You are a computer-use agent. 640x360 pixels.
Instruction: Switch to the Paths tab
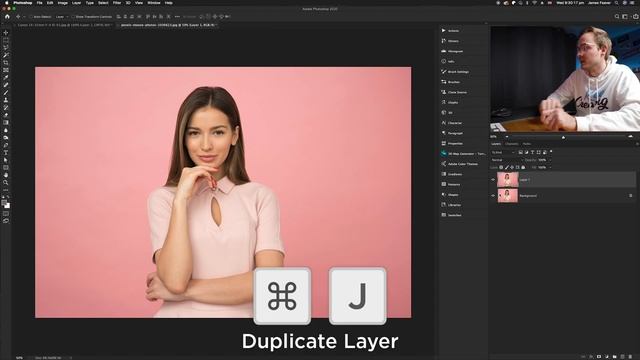pos(527,144)
